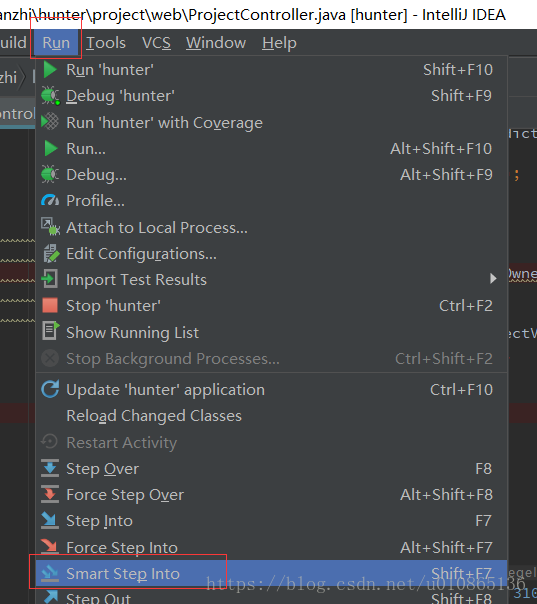Choose Debug 'hunter' menu entry
The height and width of the screenshot is (604, 537).
271,96
